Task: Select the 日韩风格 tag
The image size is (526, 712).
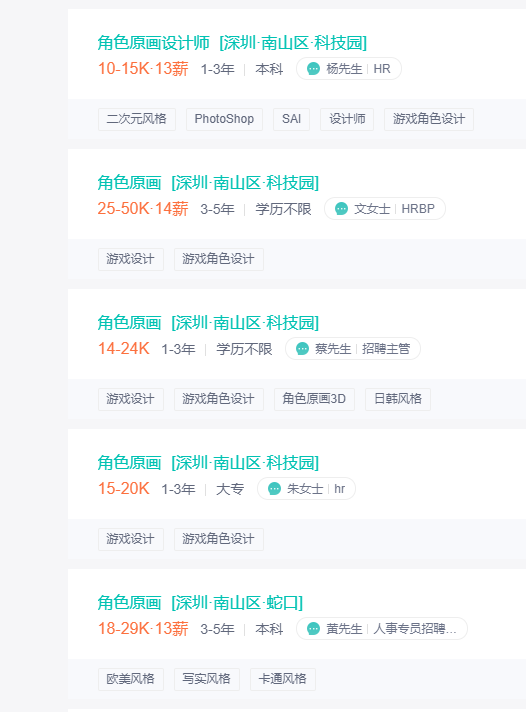Action: click(398, 399)
